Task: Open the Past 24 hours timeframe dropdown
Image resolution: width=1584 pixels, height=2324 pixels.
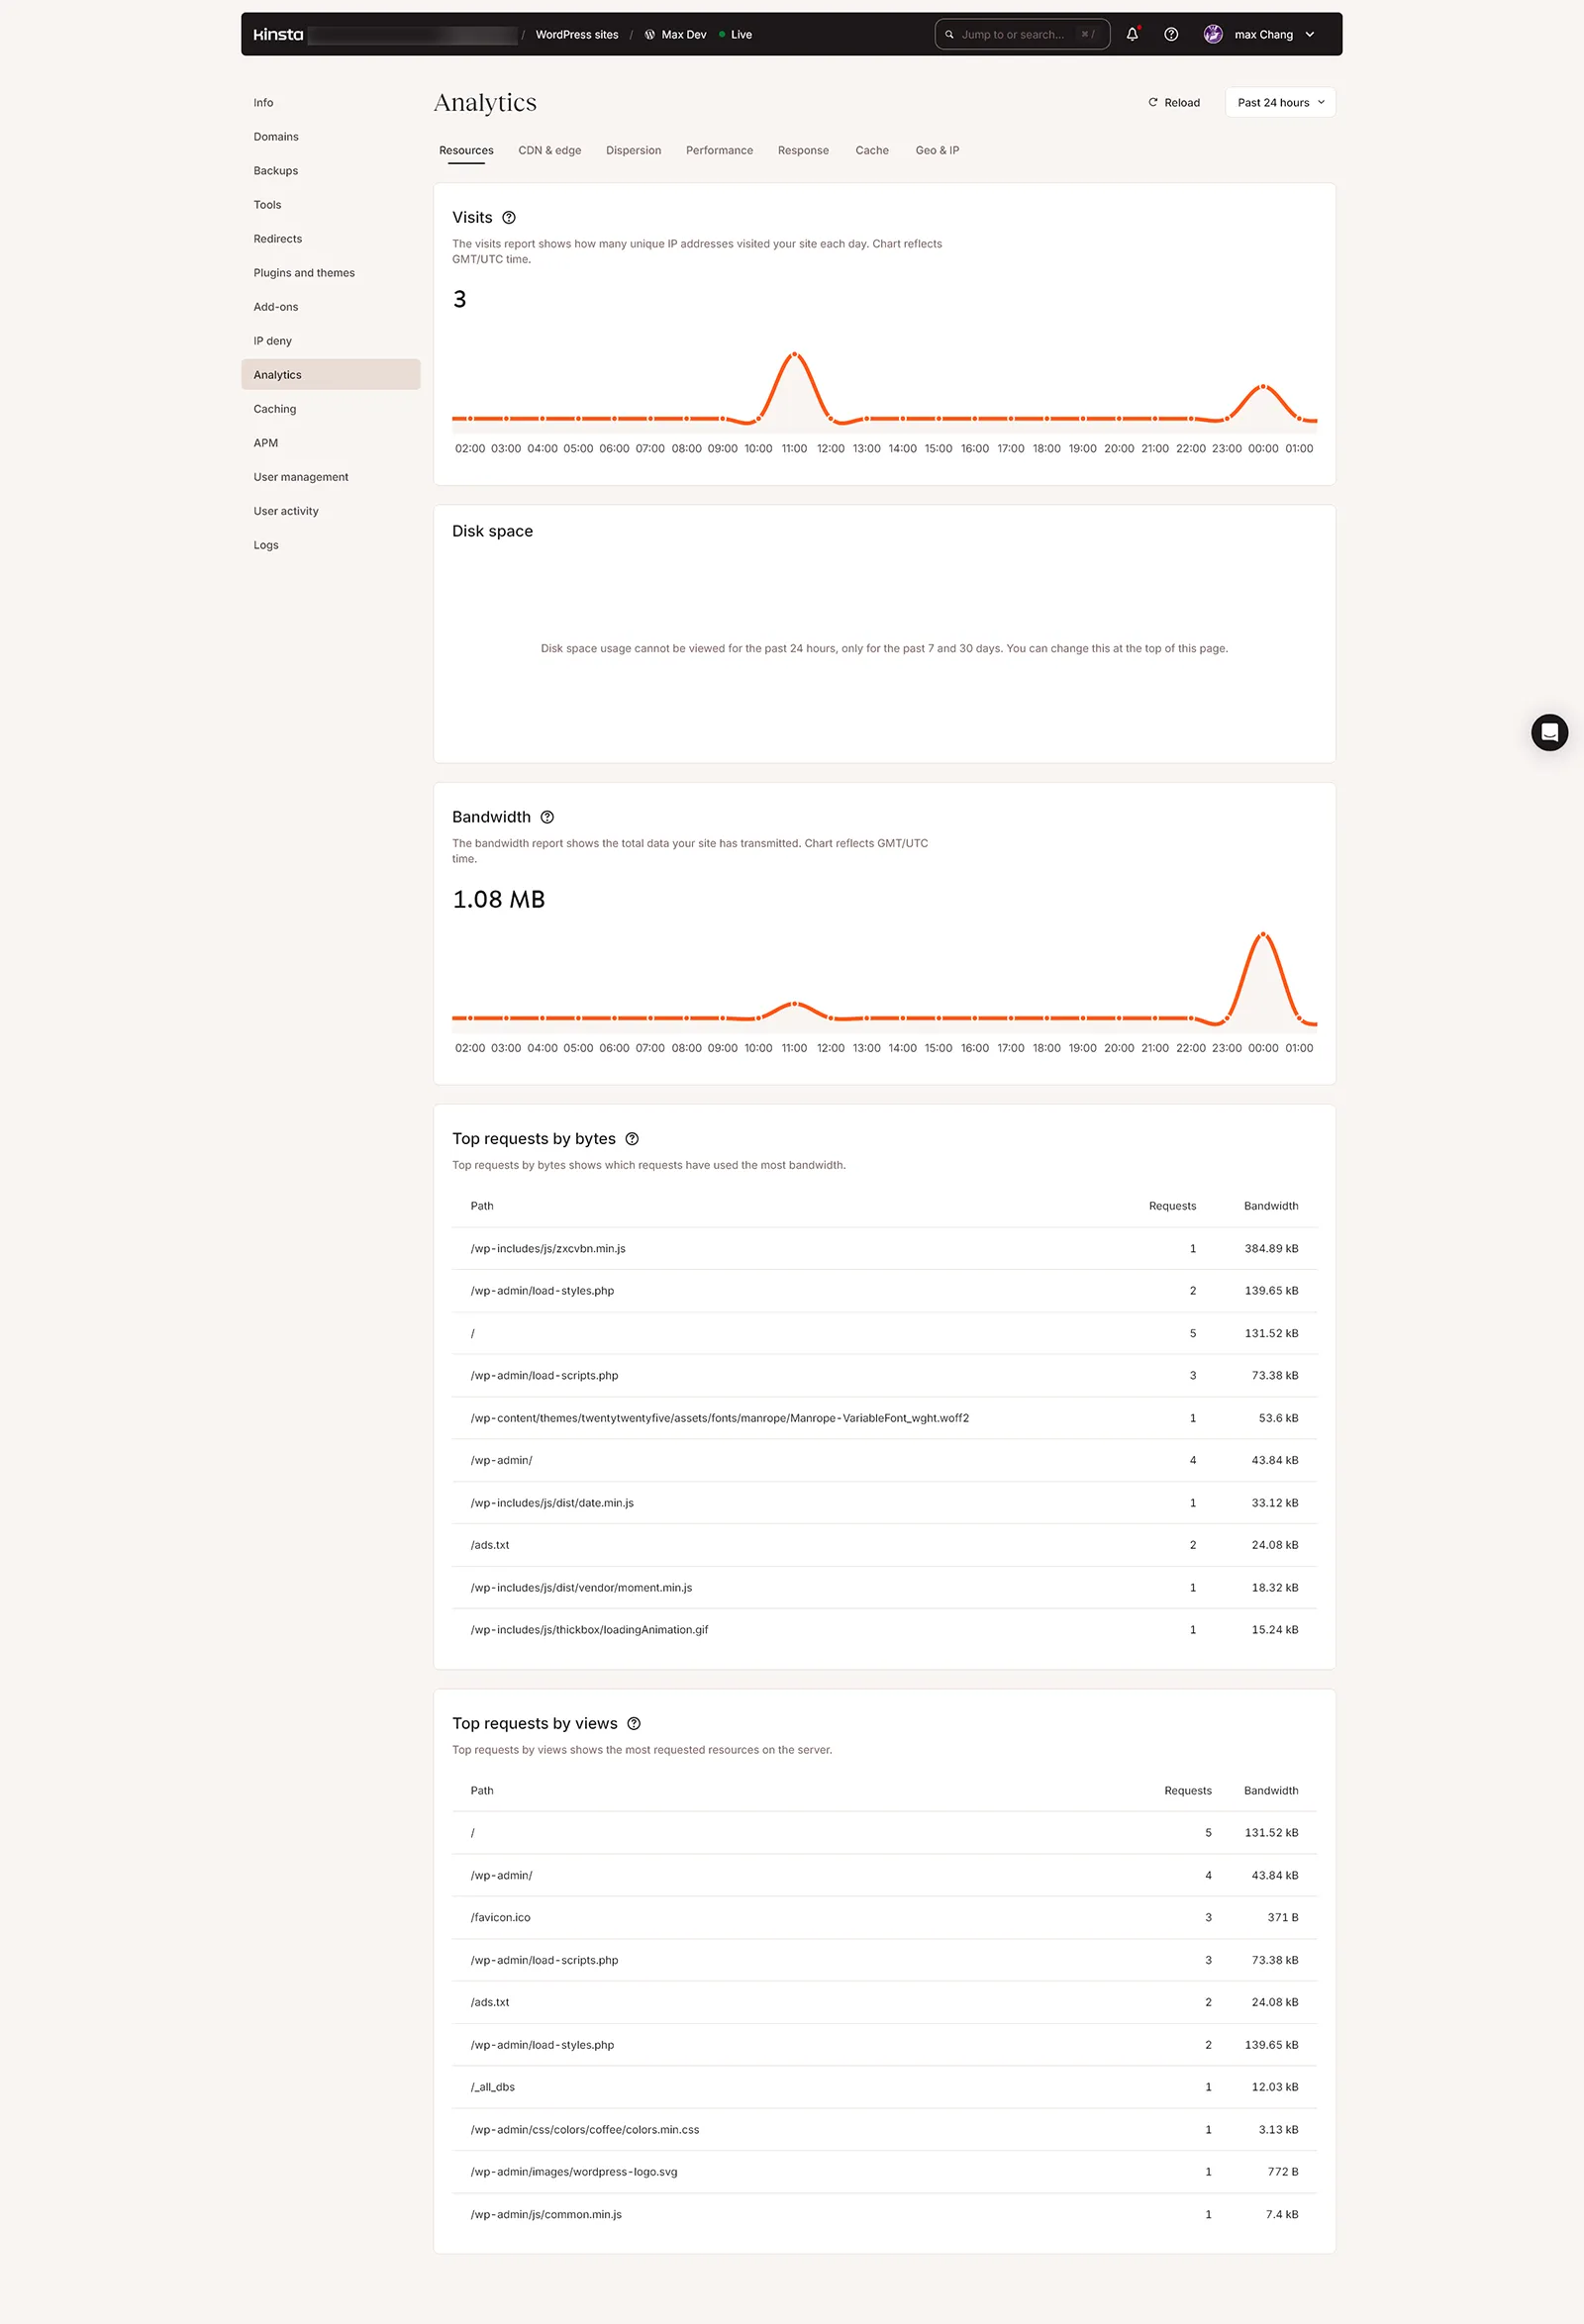Action: pos(1280,102)
